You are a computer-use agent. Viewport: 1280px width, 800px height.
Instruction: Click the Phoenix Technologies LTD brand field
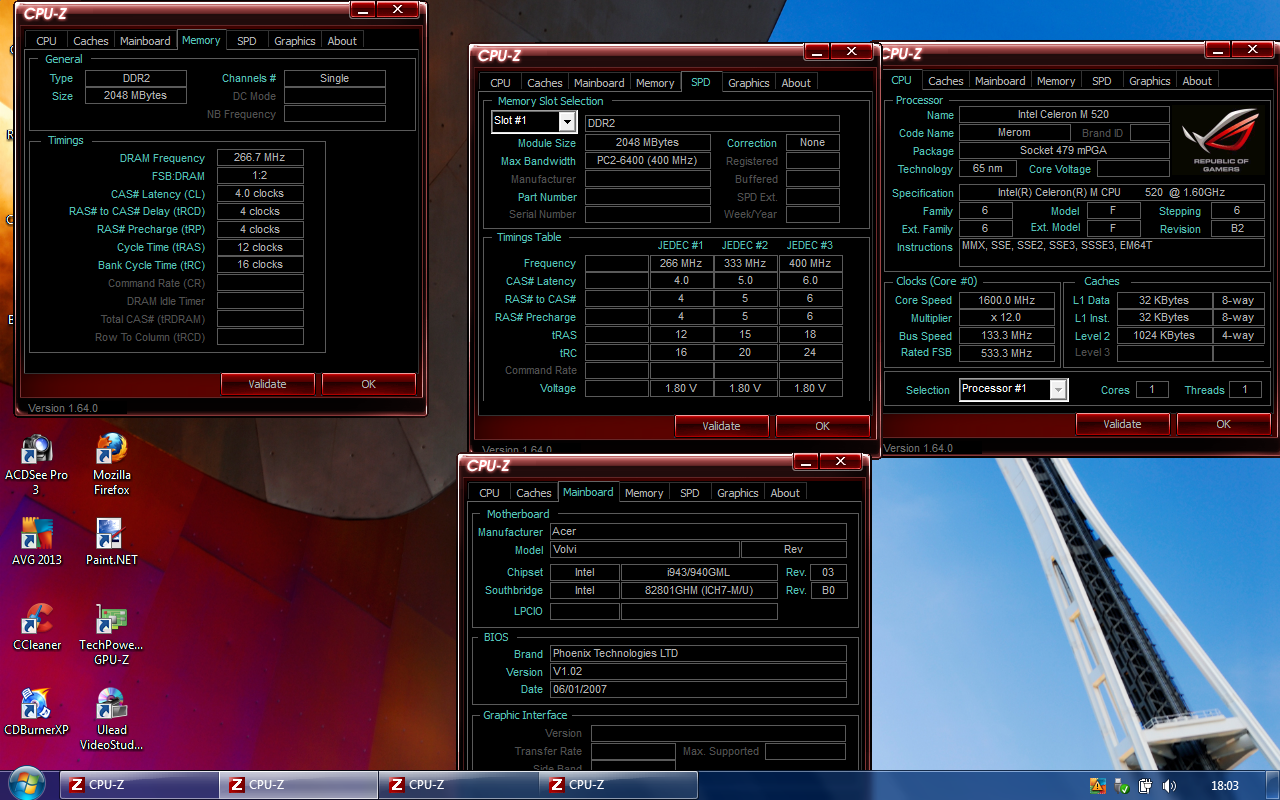coord(698,654)
